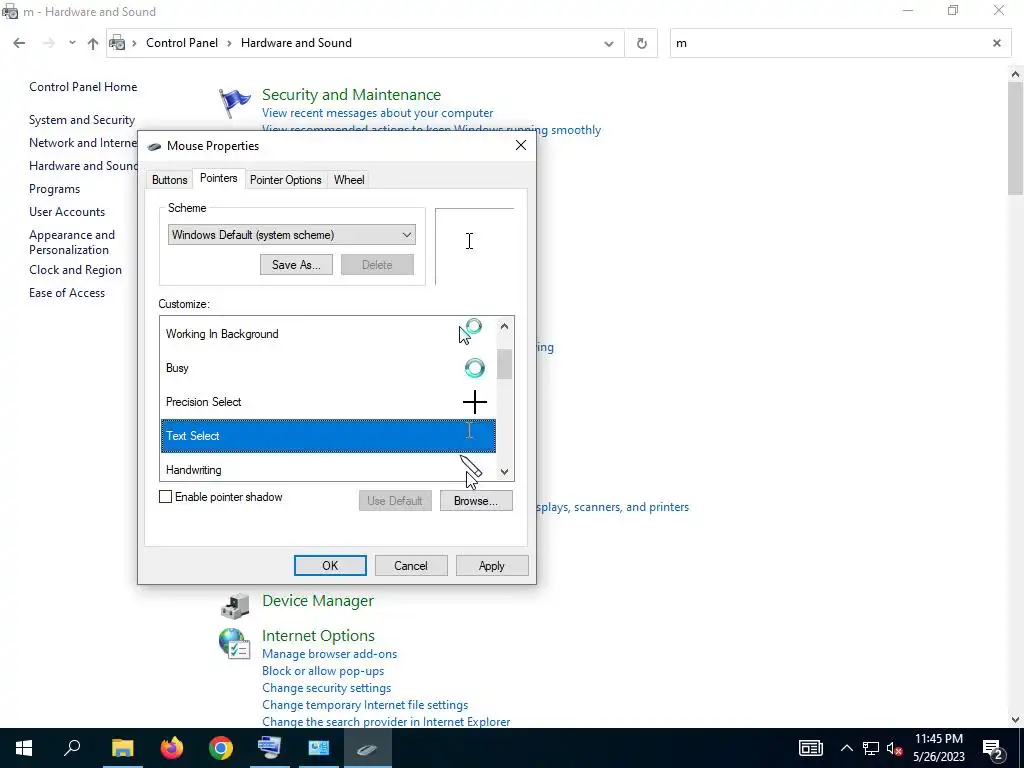Open the Mouse Properties taskbar icon
Screen dimensions: 1024x768
point(367,748)
